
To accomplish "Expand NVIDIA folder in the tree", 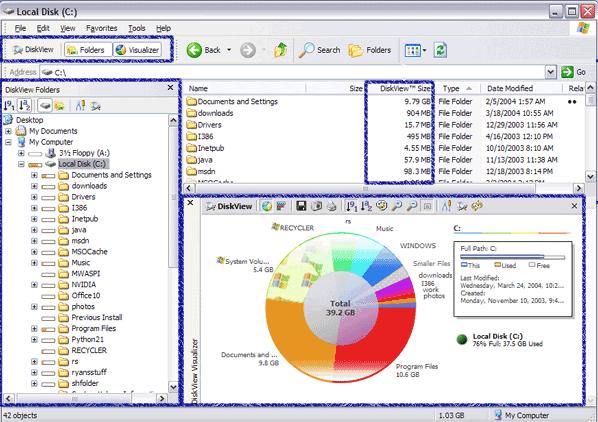I will [34, 284].
